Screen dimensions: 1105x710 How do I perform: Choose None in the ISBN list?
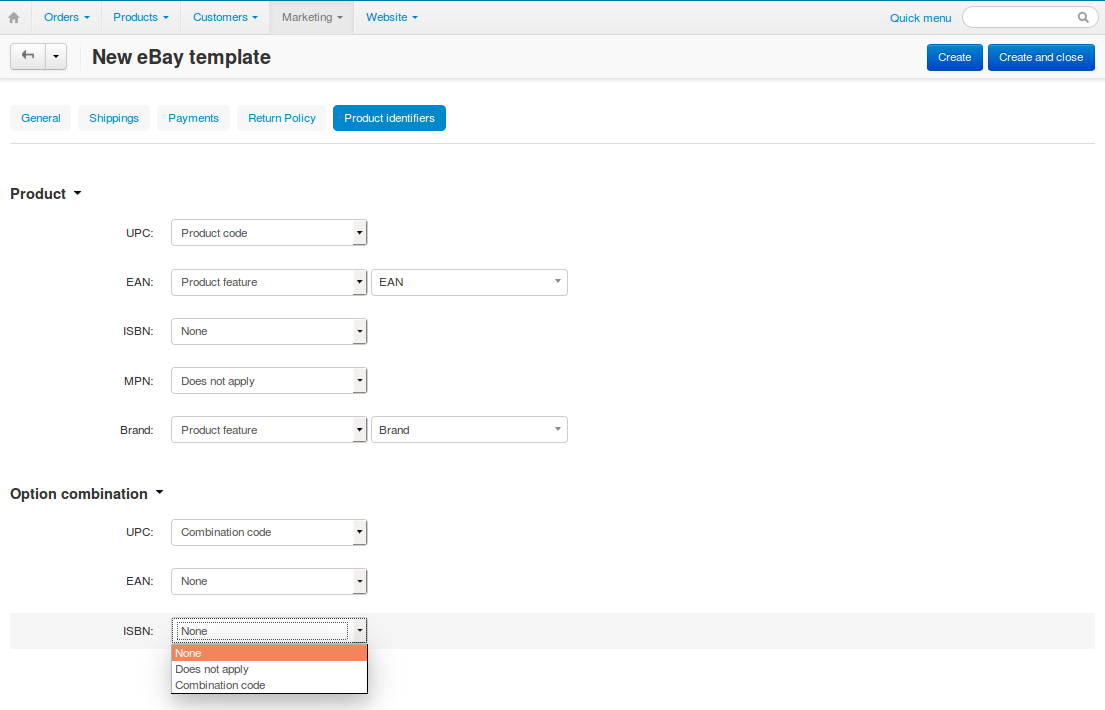tap(269, 653)
